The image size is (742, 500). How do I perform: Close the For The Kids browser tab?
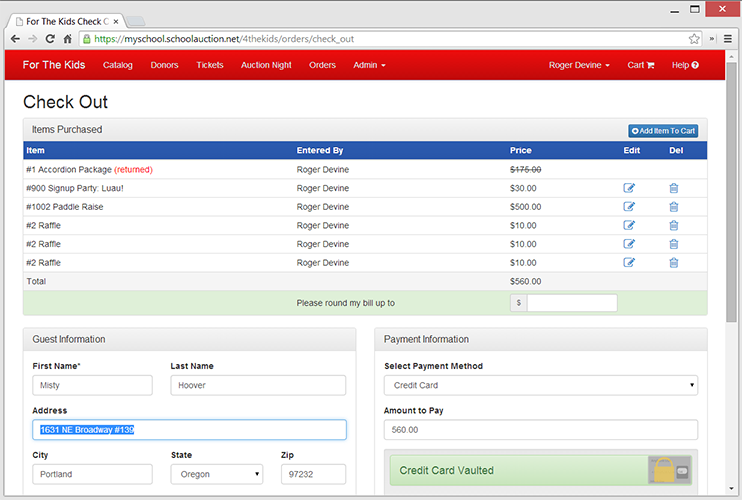(x=115, y=21)
